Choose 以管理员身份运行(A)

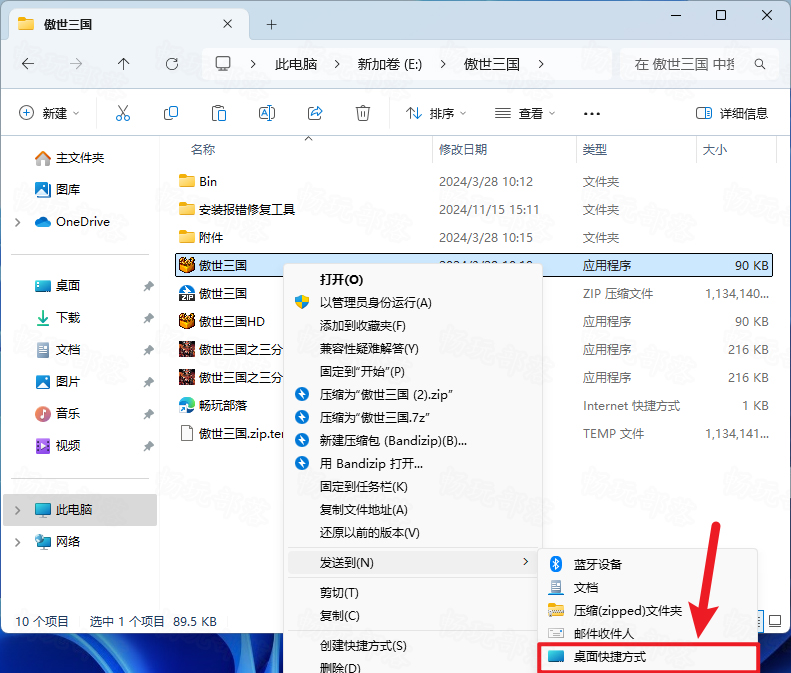point(414,303)
